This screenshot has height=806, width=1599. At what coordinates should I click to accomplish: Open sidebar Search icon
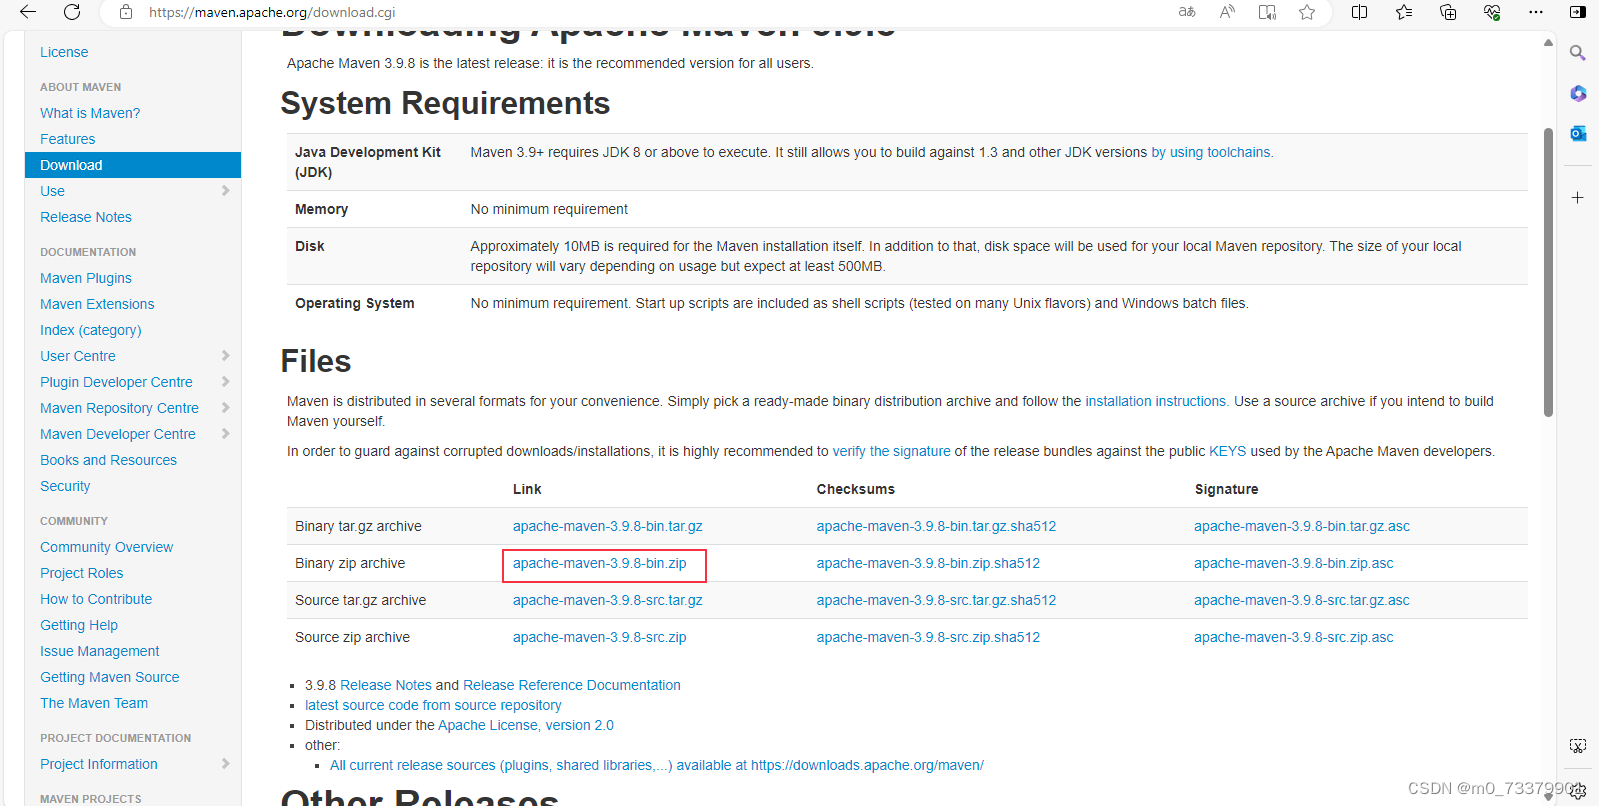click(1578, 53)
